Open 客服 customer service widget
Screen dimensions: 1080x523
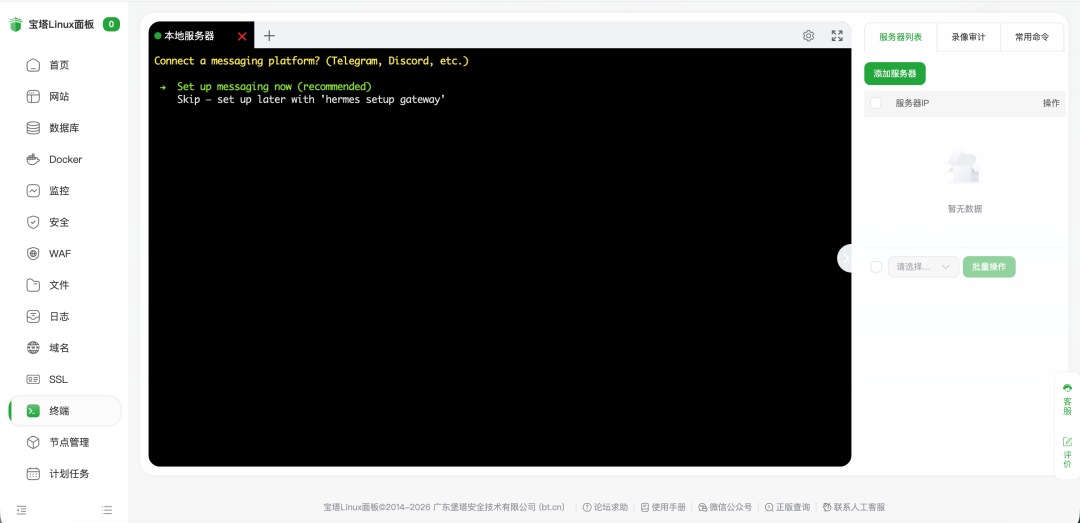pyautogui.click(x=1068, y=400)
